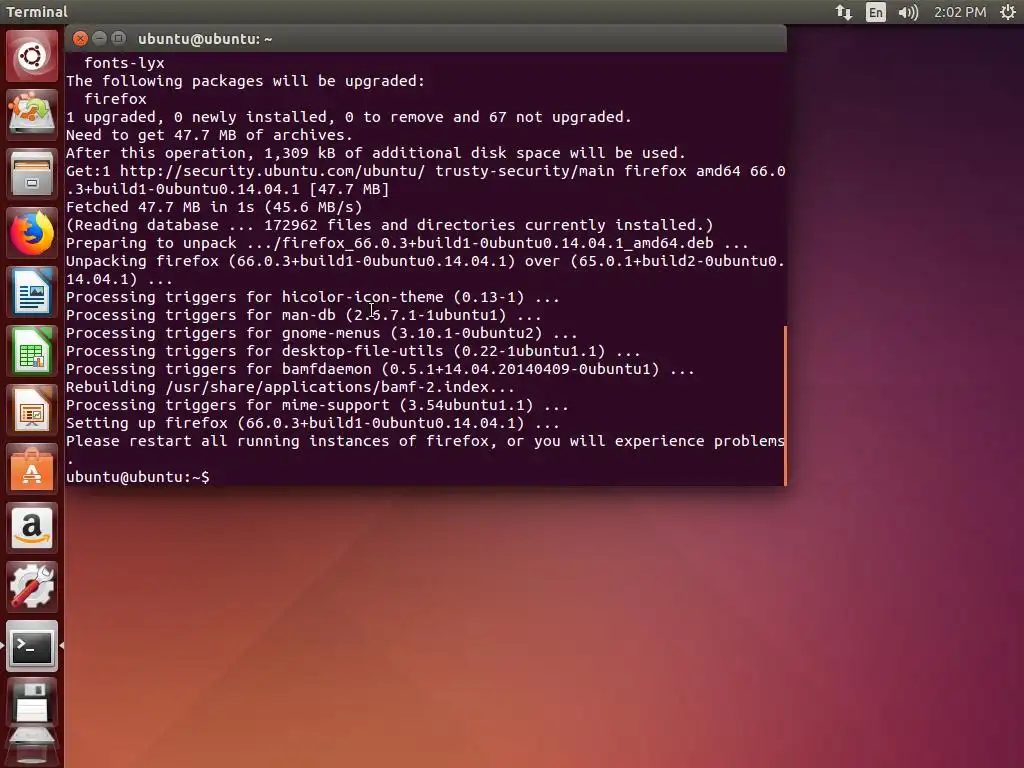Click the 'Fetched 47.7 MB in 1s' line

[214, 207]
